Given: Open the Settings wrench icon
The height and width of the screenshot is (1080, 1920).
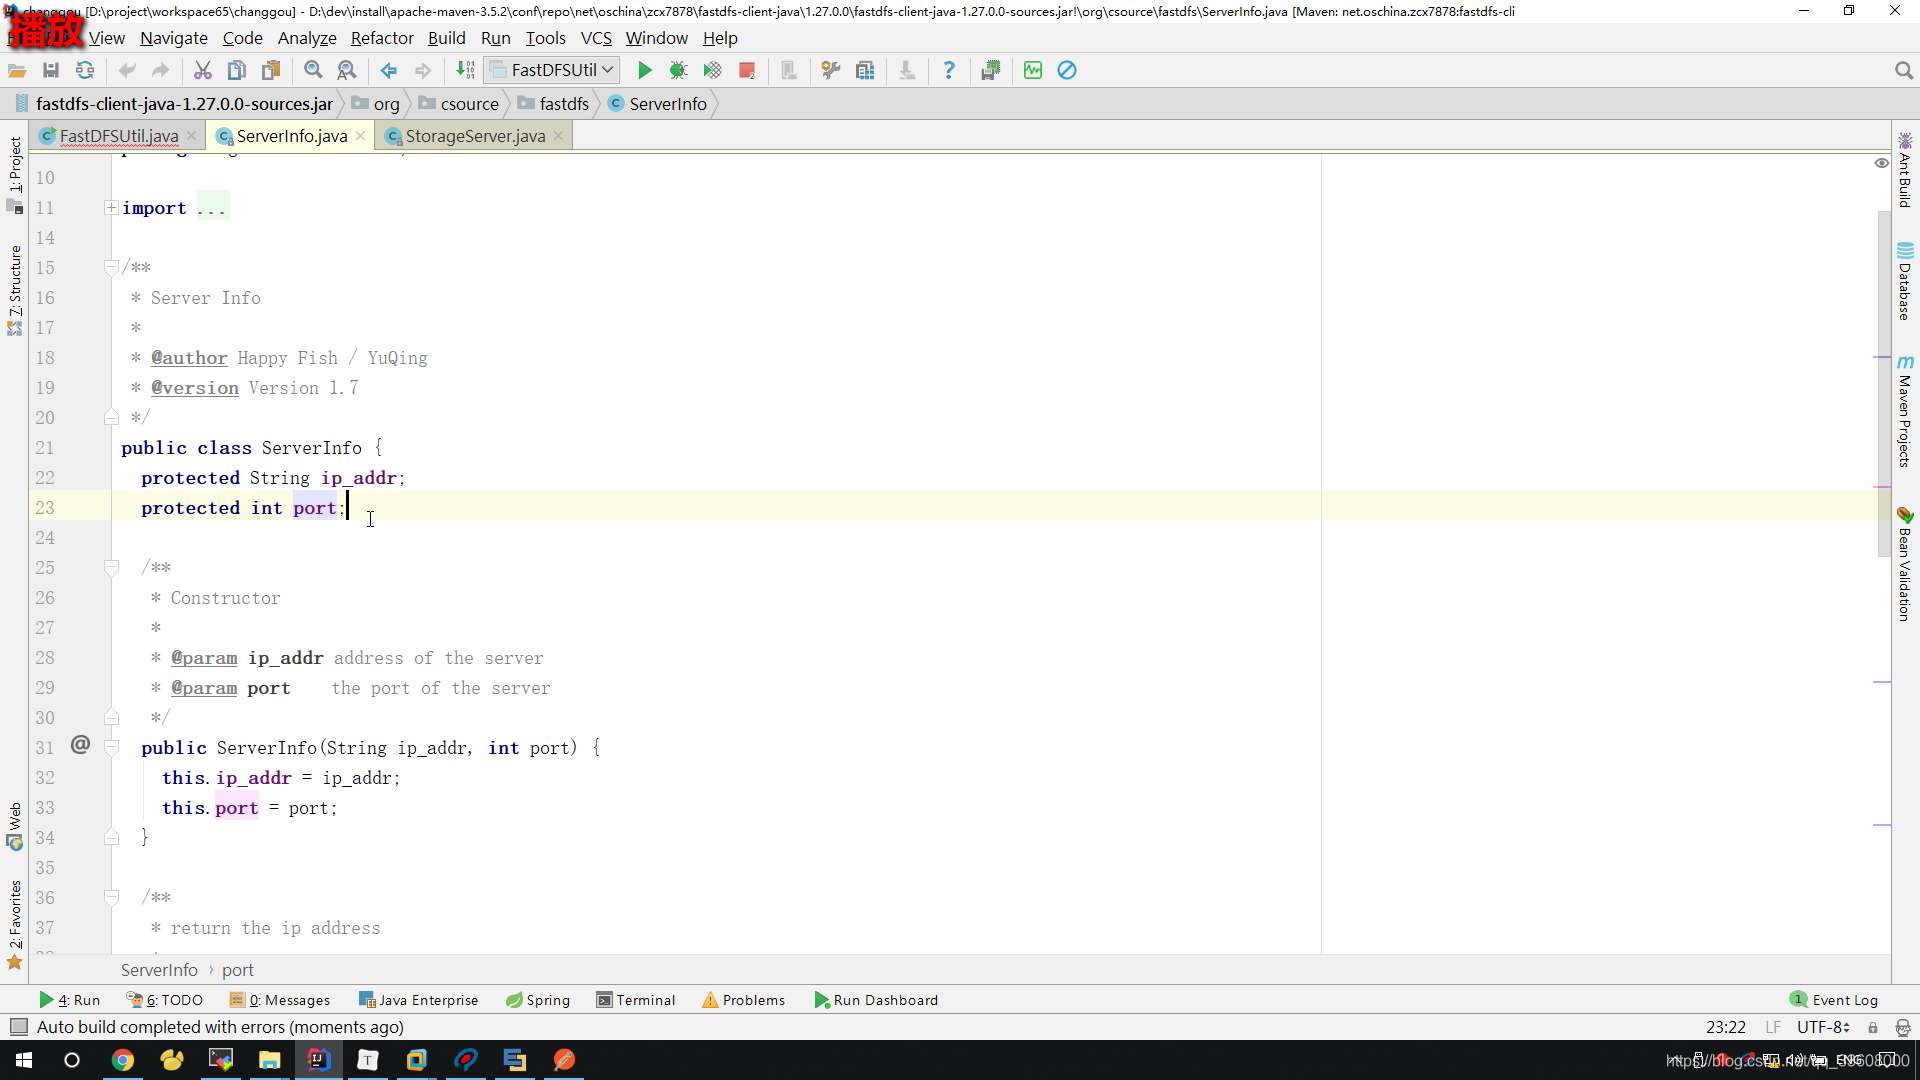Looking at the screenshot, I should [831, 70].
